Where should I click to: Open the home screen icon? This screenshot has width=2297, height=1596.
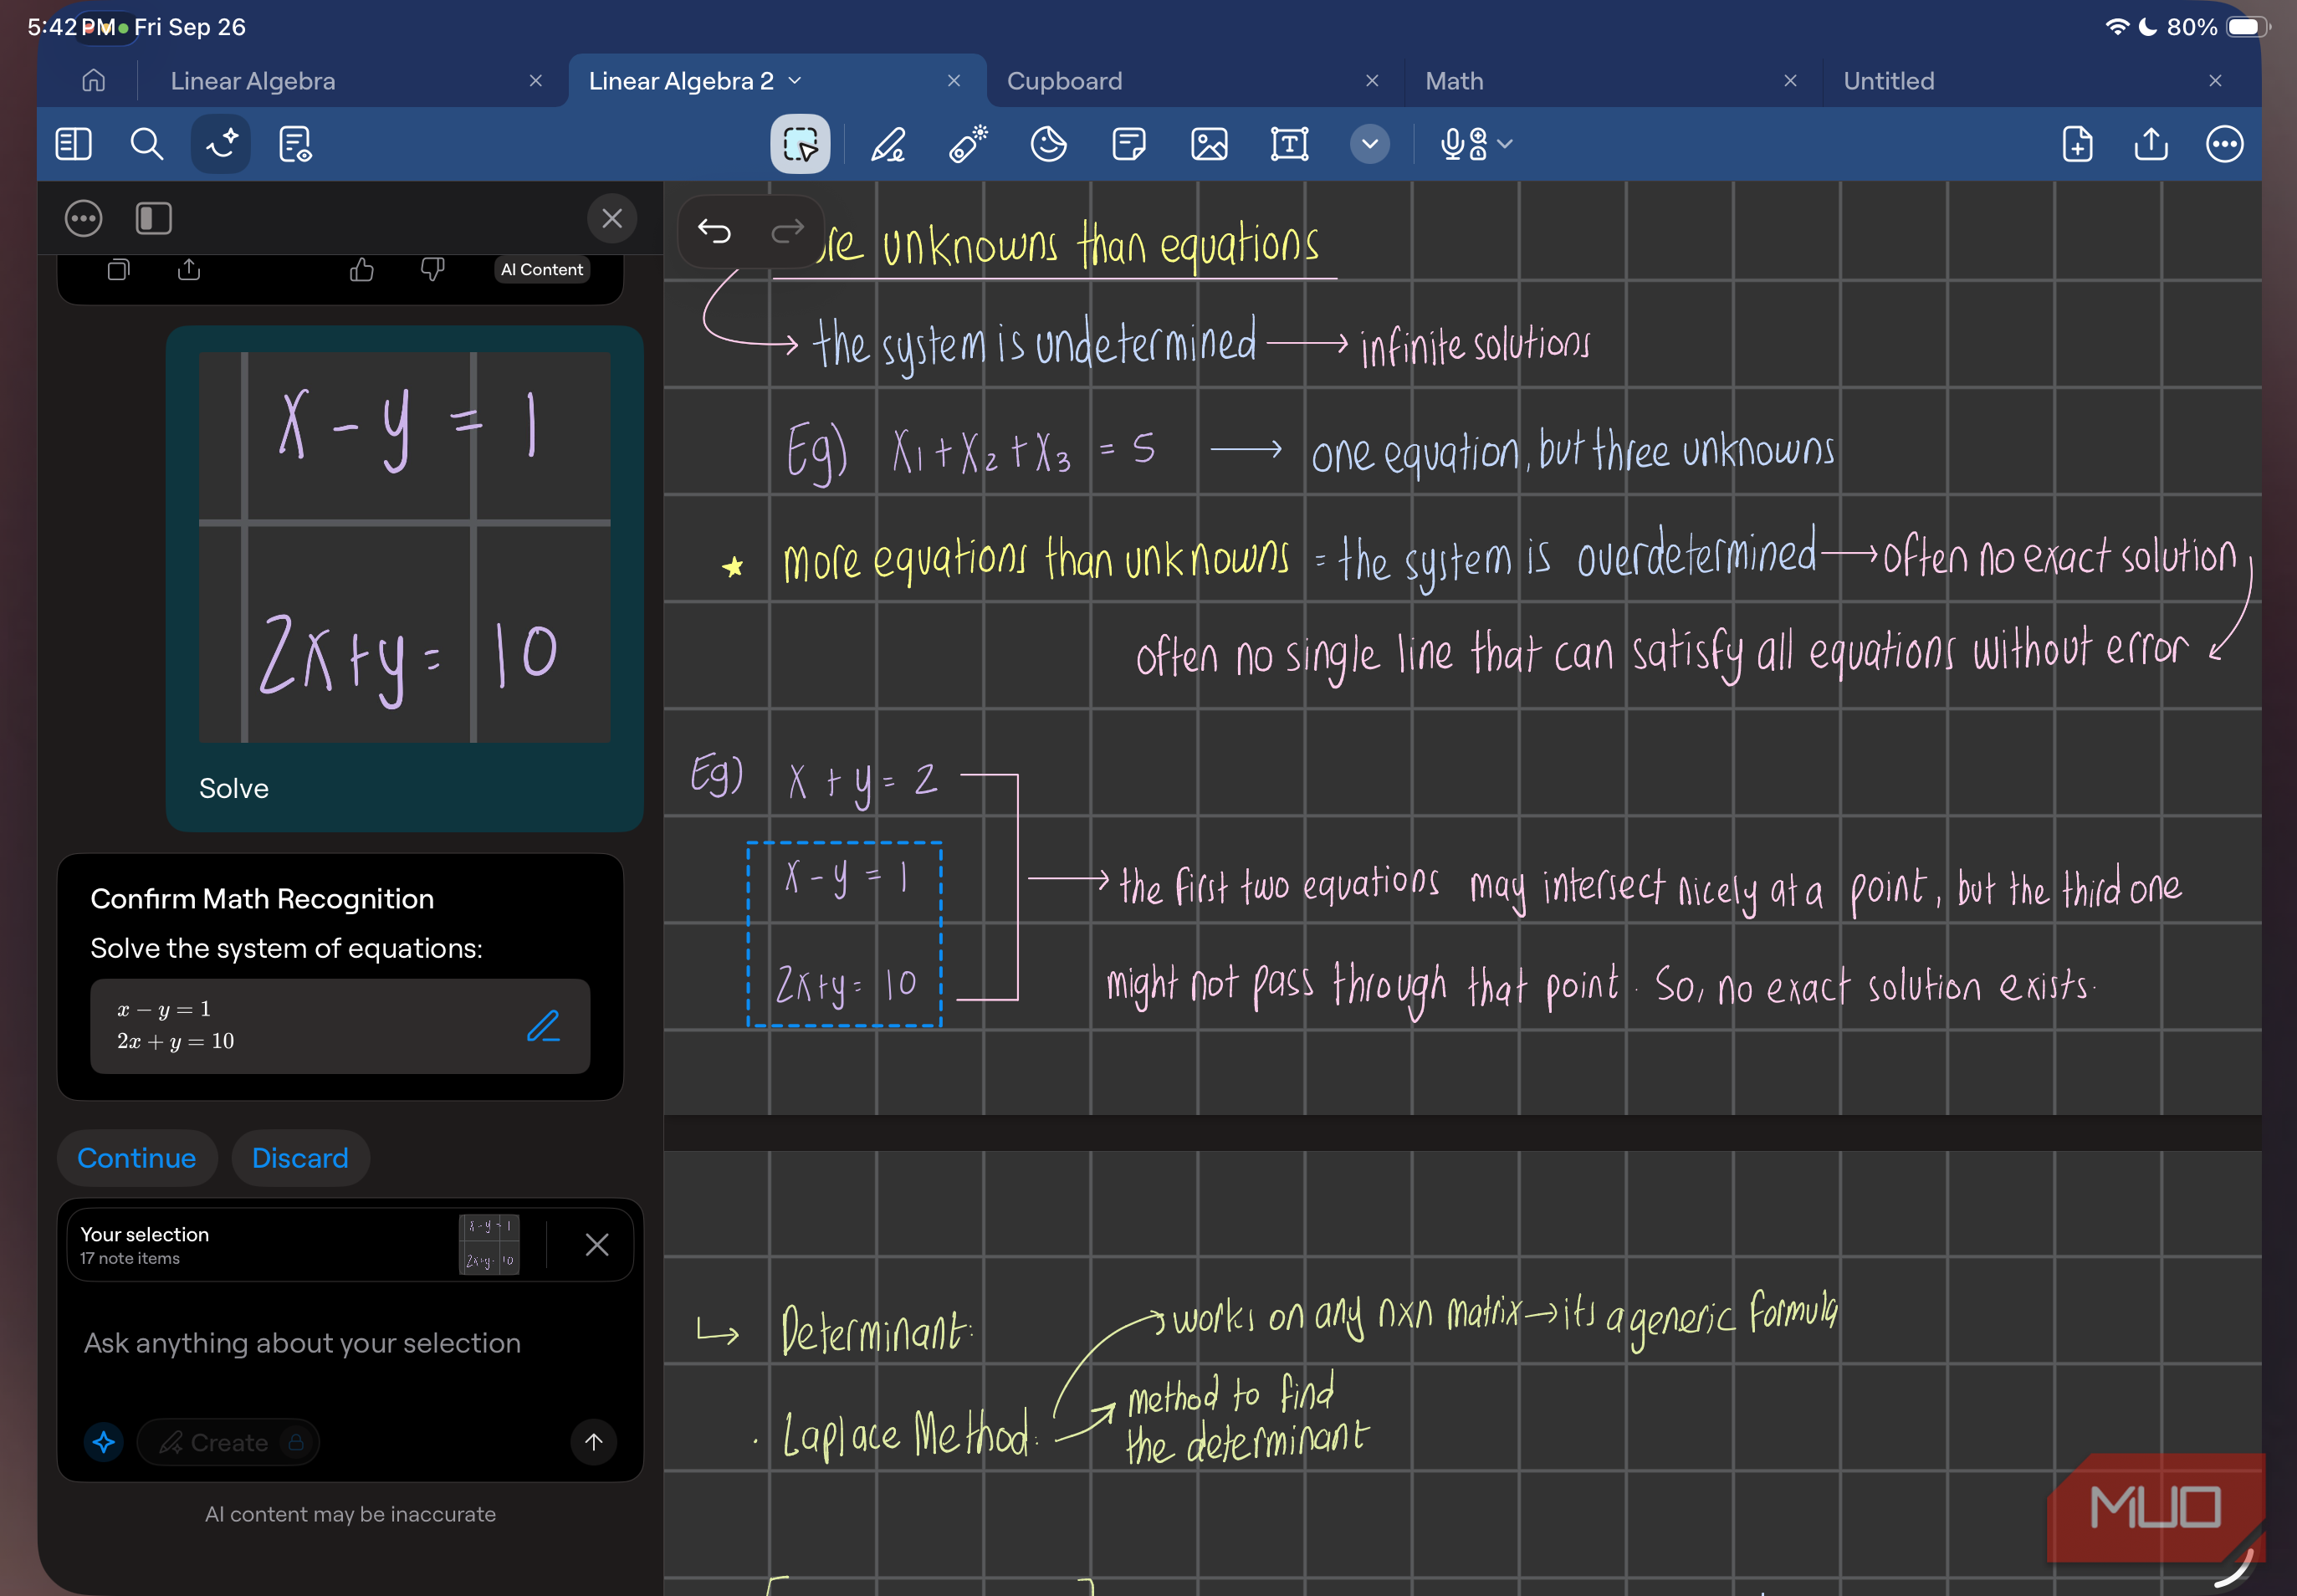93,81
